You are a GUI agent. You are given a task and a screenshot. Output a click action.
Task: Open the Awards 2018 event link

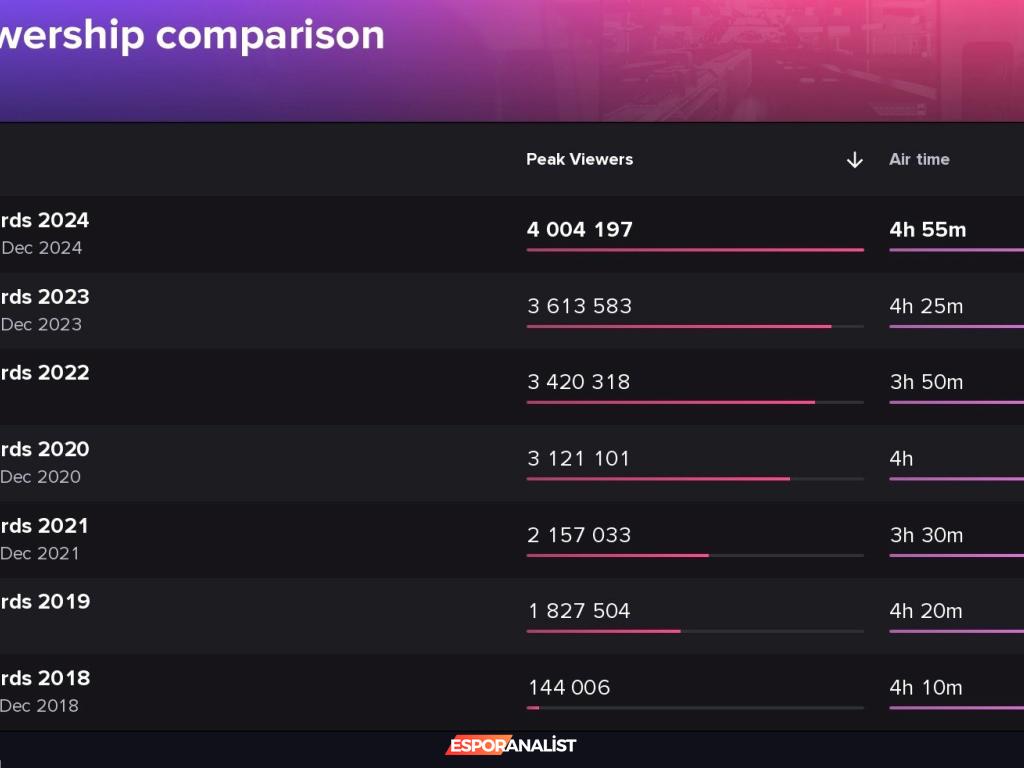point(45,678)
